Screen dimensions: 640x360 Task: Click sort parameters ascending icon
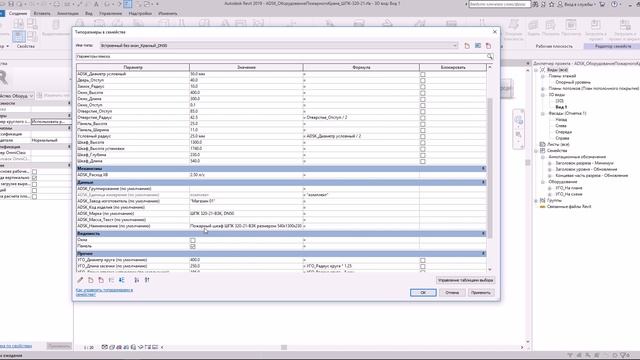click(x=137, y=280)
